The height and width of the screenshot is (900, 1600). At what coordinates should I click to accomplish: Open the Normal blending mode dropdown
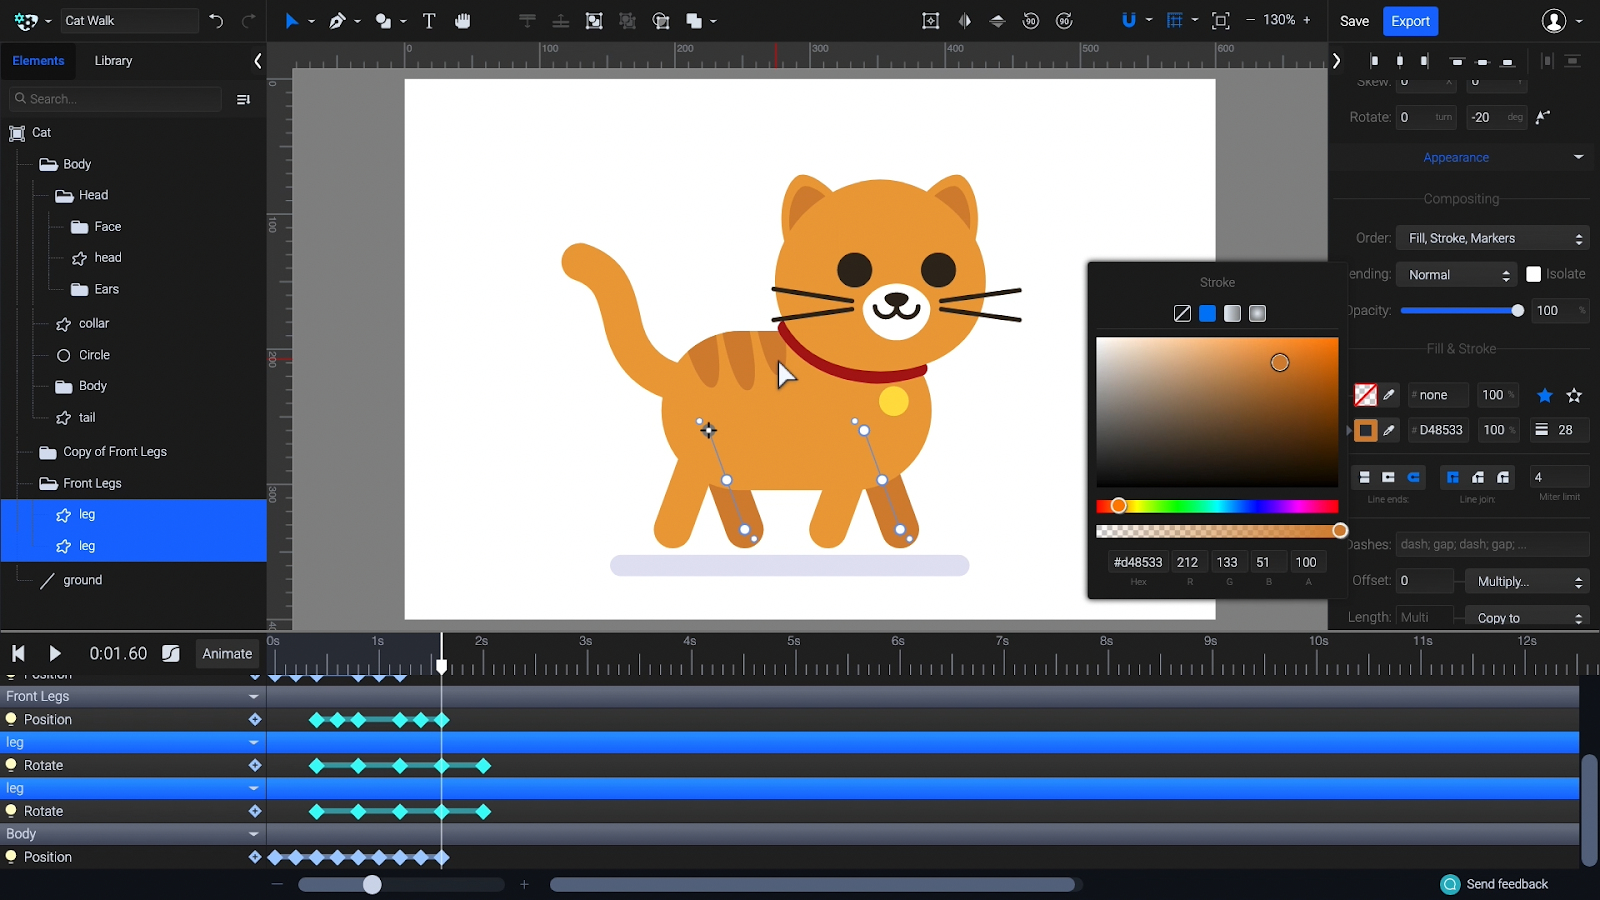(x=1457, y=275)
